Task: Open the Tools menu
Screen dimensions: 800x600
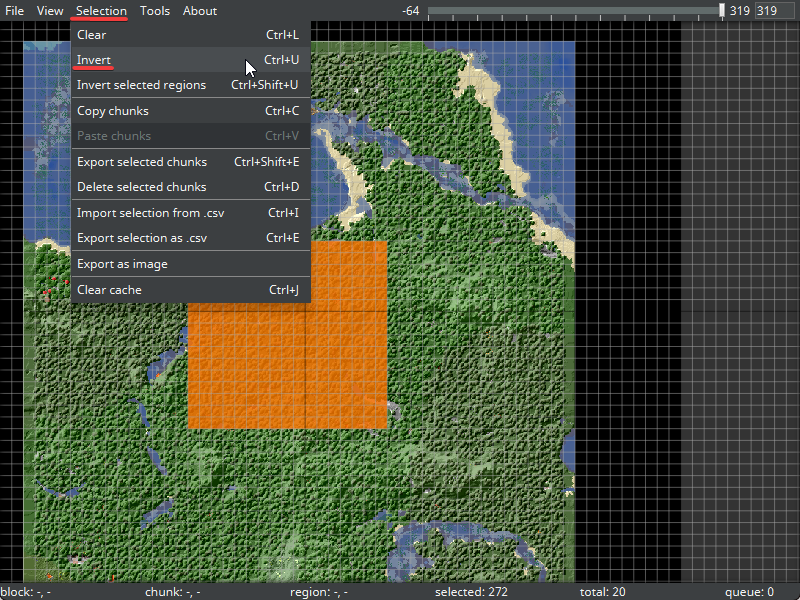Action: click(x=155, y=11)
